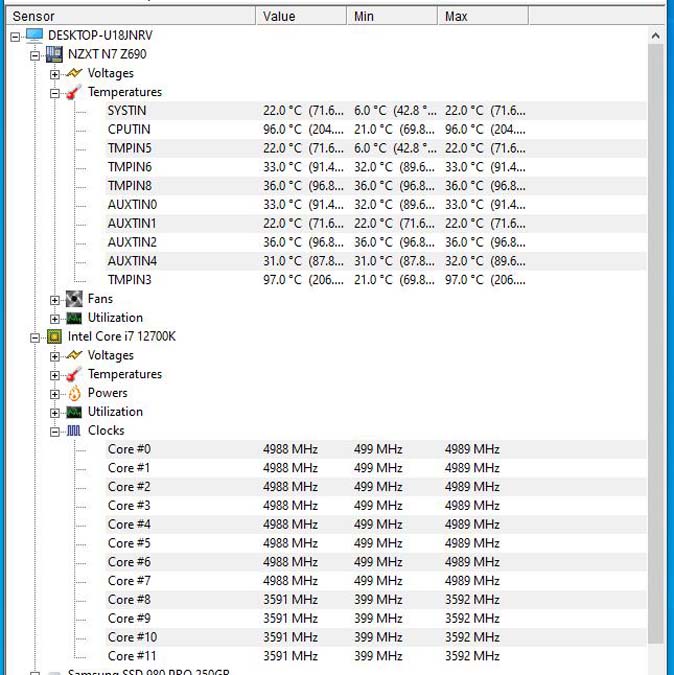This screenshot has width=674, height=675.
Task: Click the CPU Voltages lightning icon
Action: (x=74, y=355)
